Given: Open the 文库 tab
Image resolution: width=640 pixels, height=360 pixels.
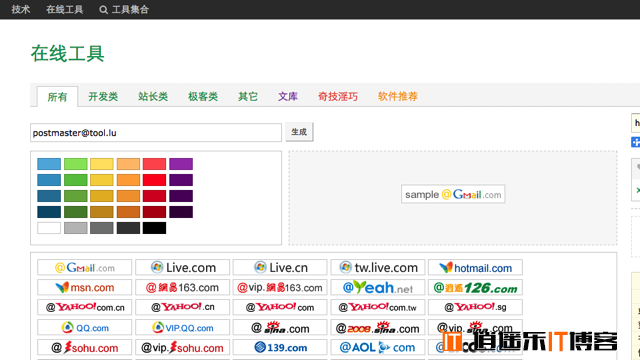Looking at the screenshot, I should click(x=288, y=96).
